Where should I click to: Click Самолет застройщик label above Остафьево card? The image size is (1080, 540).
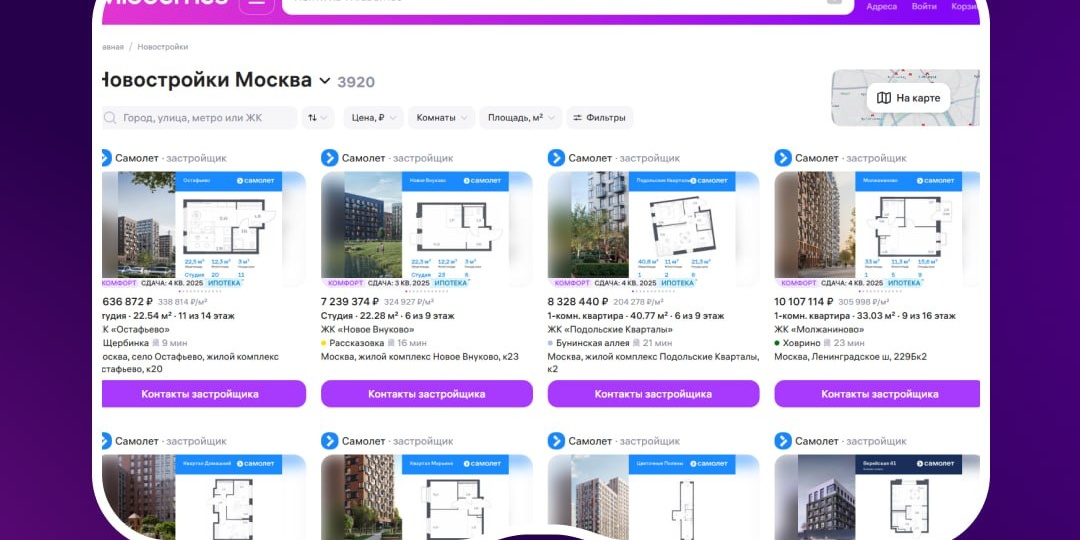coord(171,158)
